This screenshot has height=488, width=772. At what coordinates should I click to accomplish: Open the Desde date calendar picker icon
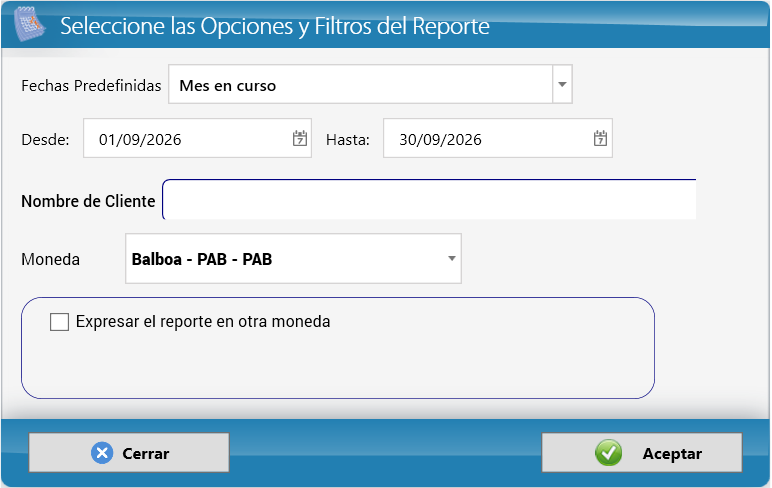point(300,138)
